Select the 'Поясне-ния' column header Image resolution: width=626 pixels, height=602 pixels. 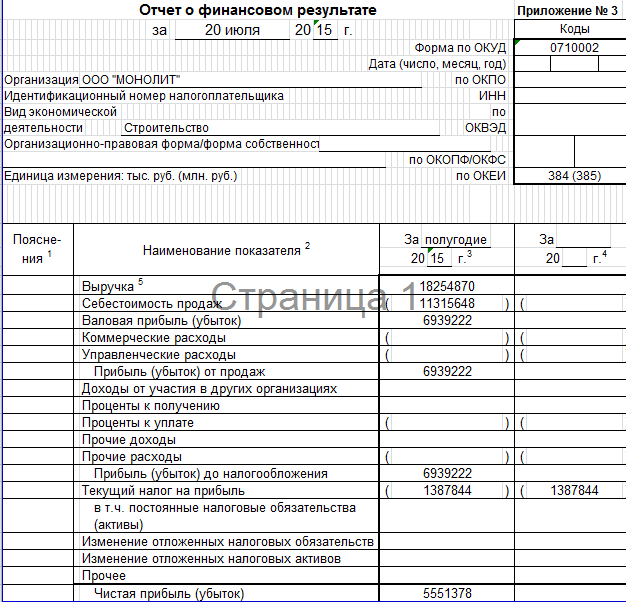coord(37,249)
